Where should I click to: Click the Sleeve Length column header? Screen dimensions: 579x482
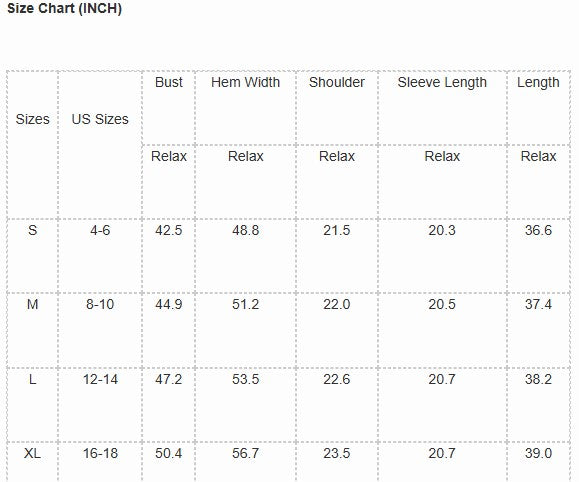(x=442, y=82)
